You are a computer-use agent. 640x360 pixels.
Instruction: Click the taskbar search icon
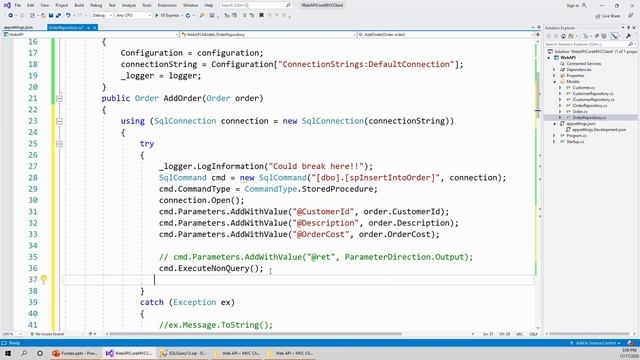click(x=24, y=353)
